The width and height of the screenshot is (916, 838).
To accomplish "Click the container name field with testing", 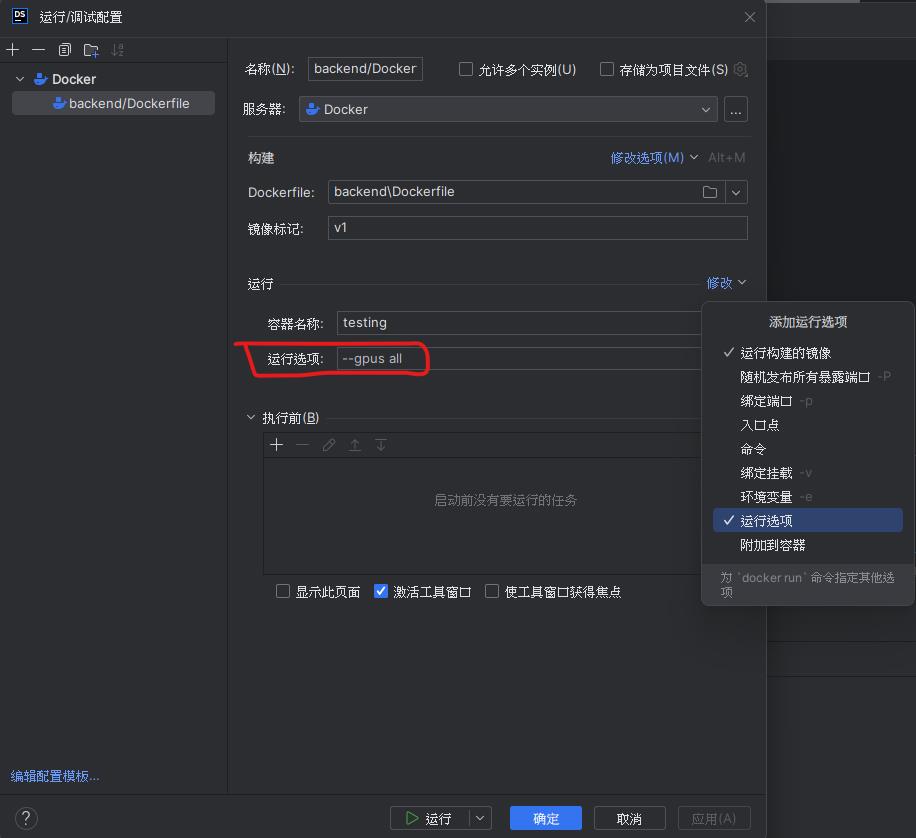I will point(519,323).
